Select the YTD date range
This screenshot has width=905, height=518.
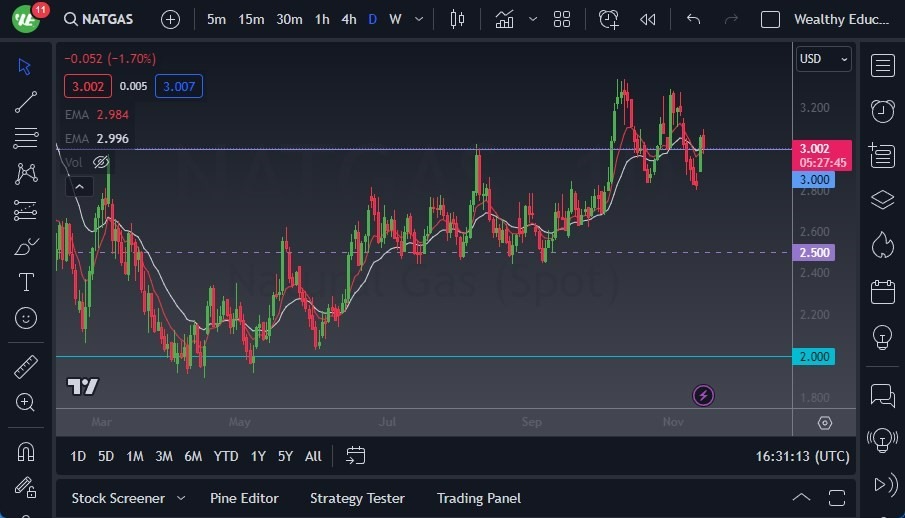226,456
